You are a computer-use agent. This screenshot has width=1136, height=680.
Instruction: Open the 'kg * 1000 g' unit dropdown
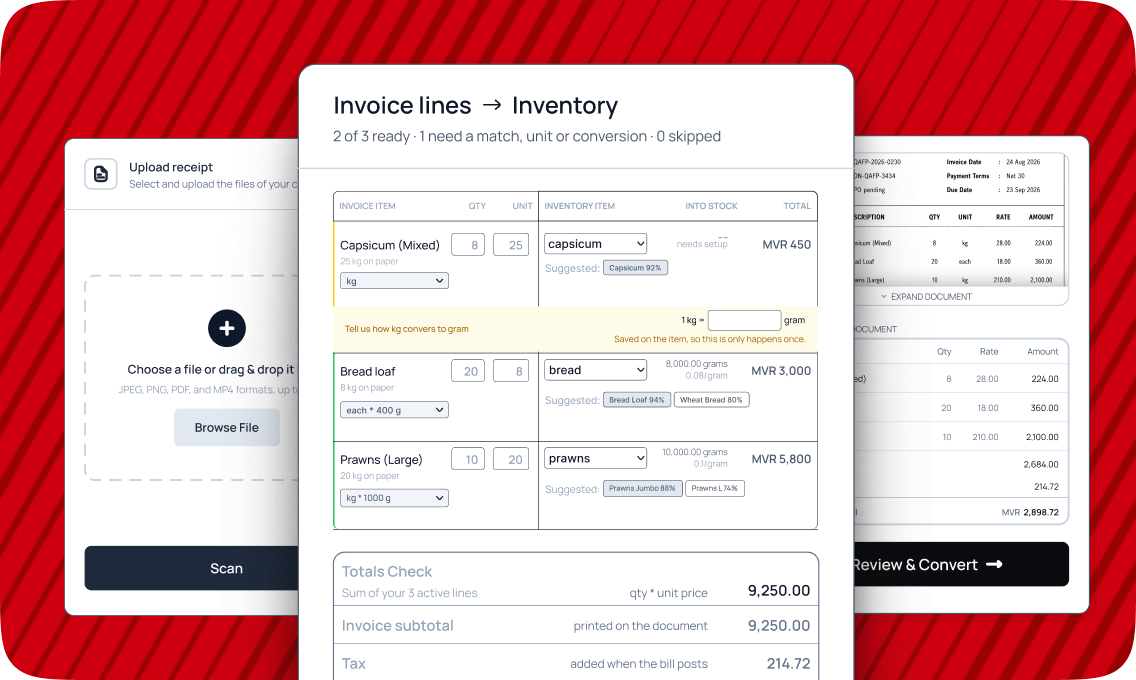[x=394, y=498]
